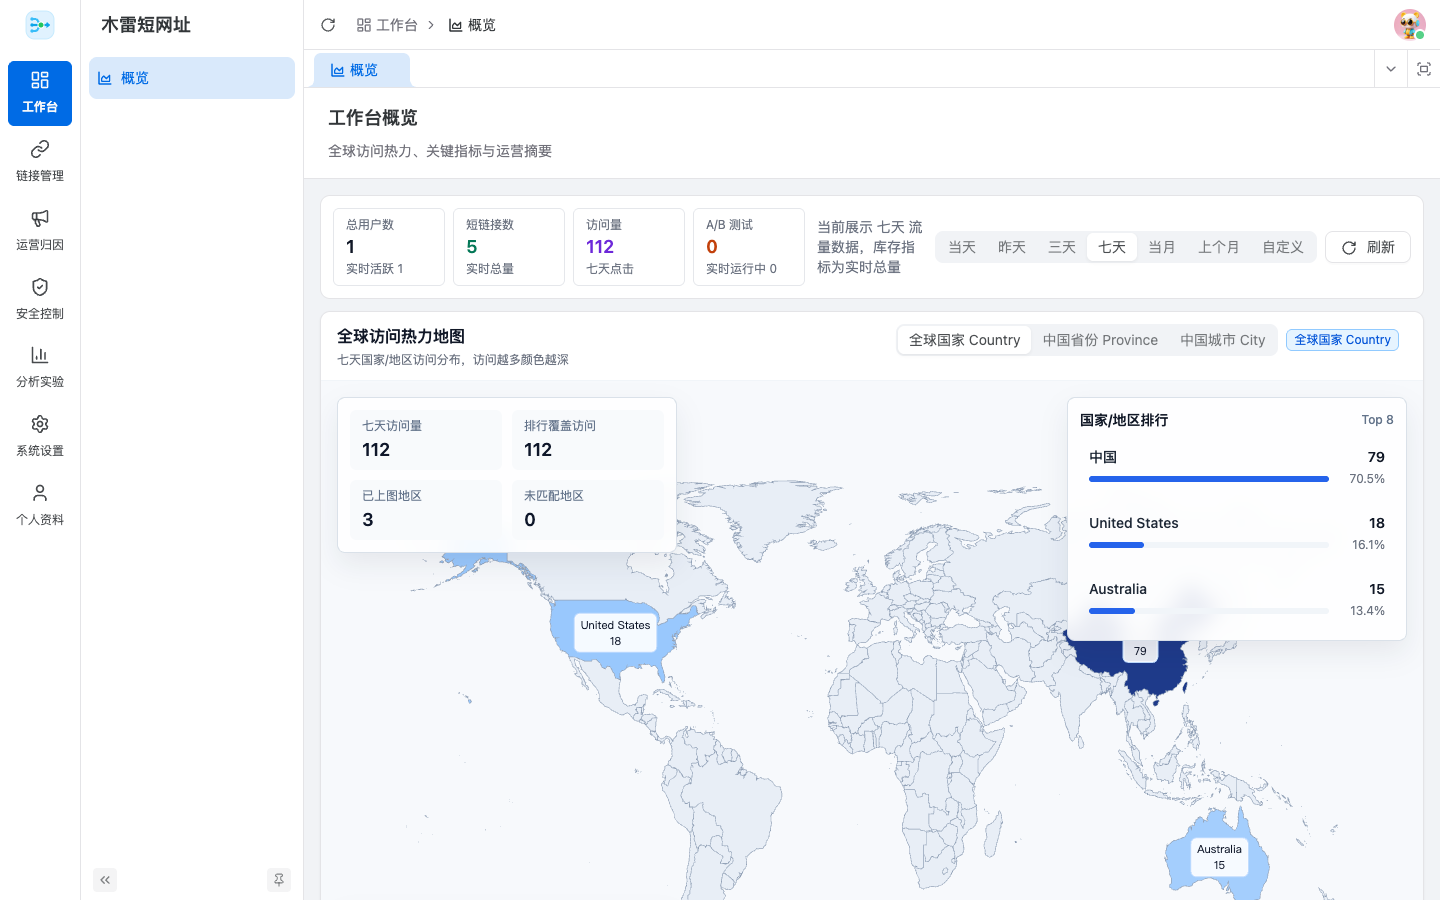Click 工作台 breadcrumb
The width and height of the screenshot is (1440, 900).
(x=387, y=25)
